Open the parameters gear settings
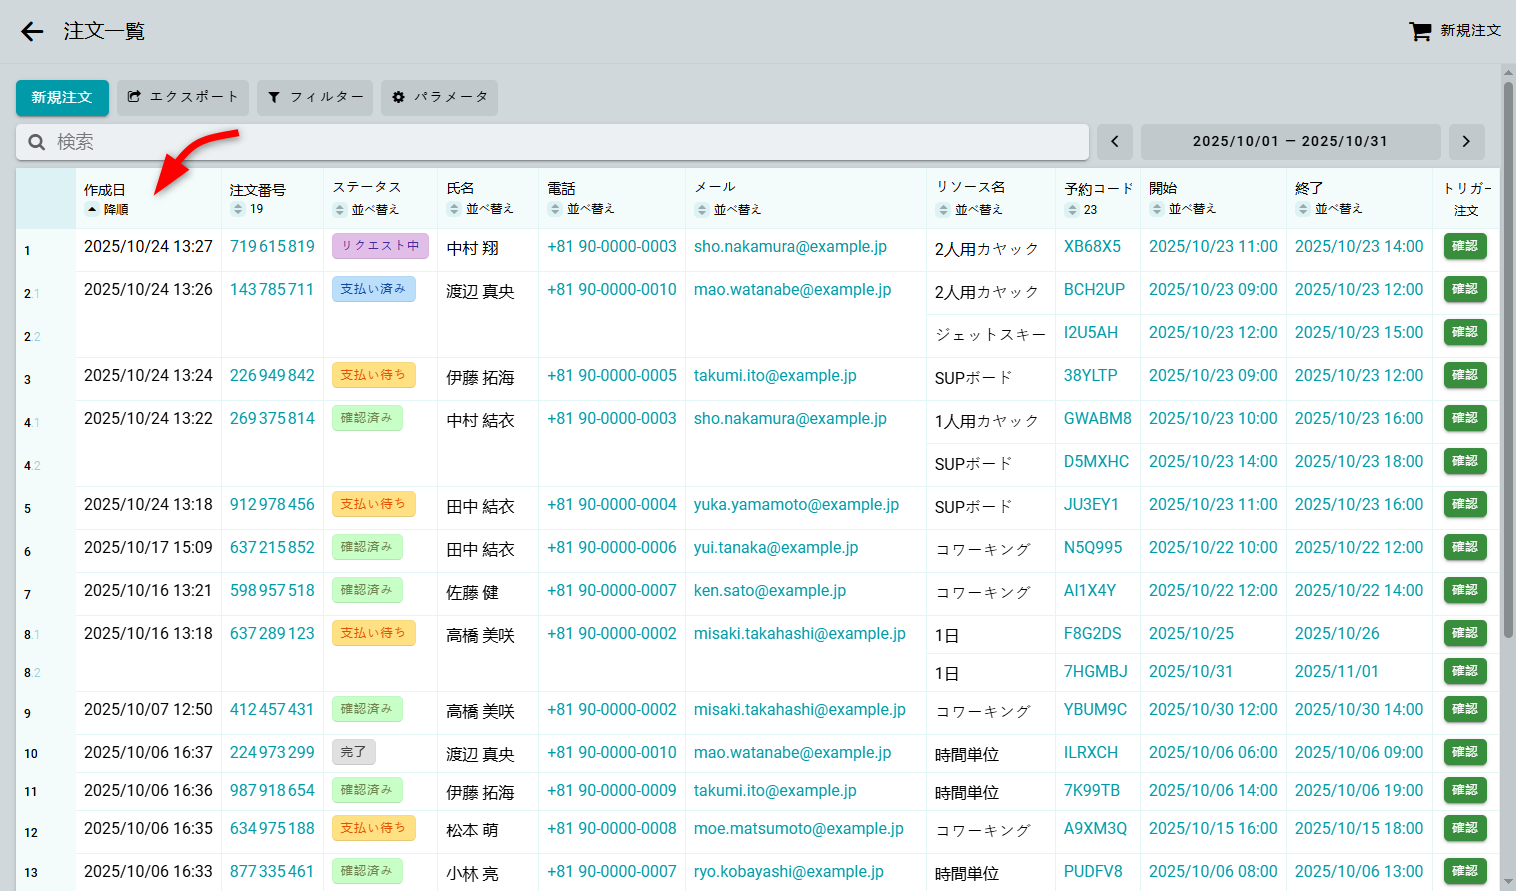The image size is (1516, 891). [x=439, y=97]
